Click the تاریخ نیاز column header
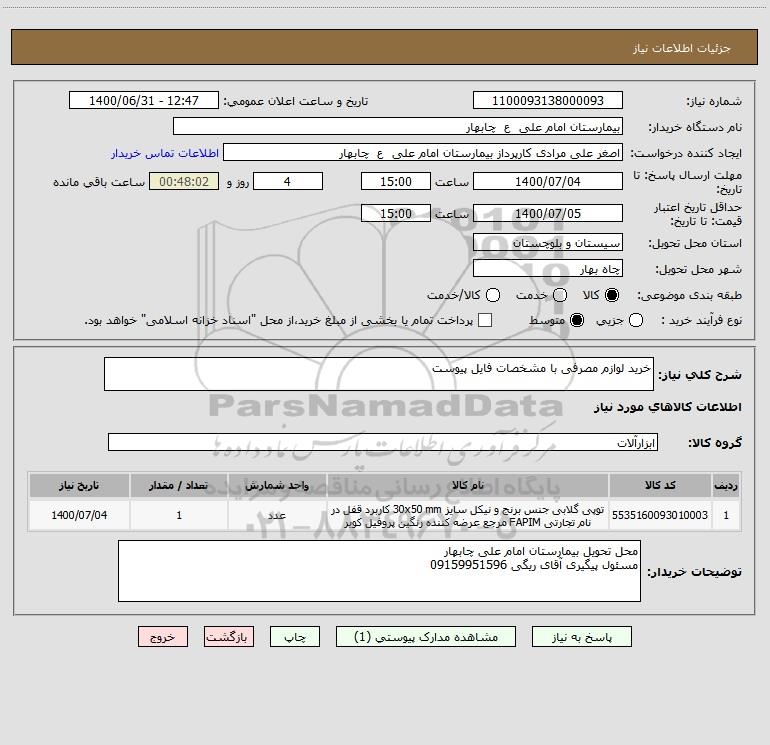The image size is (770, 745). tap(79, 485)
